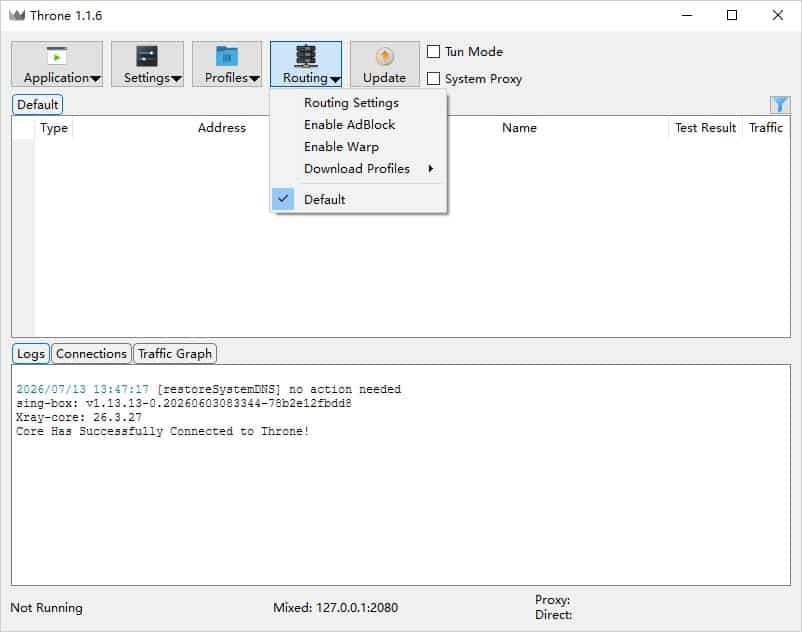Click the sing-box version log line
The image size is (802, 632).
[184, 403]
